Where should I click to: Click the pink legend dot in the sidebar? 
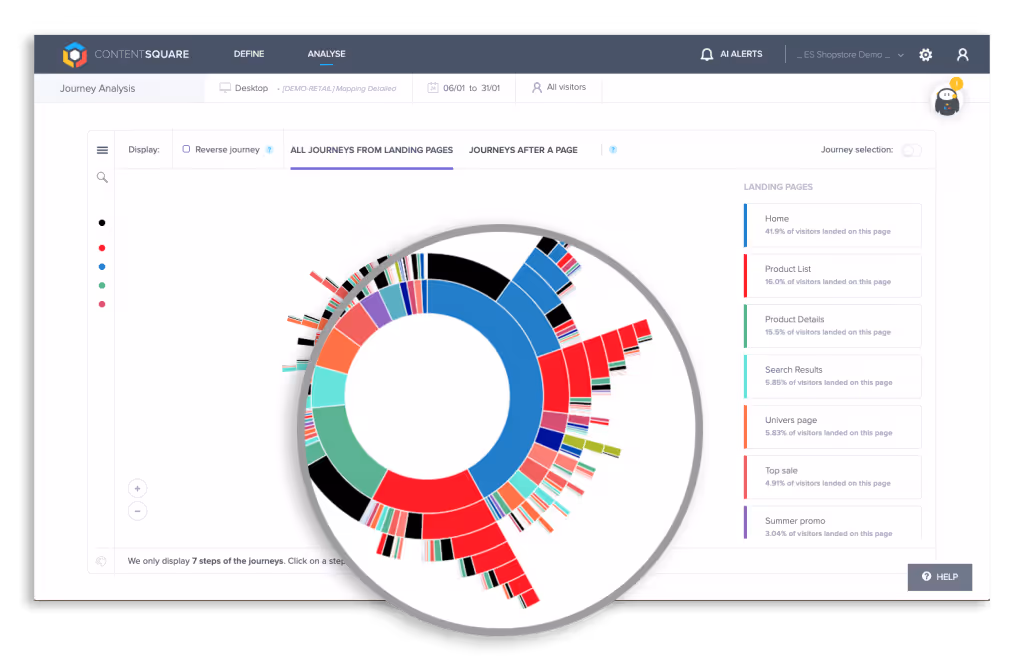(102, 304)
